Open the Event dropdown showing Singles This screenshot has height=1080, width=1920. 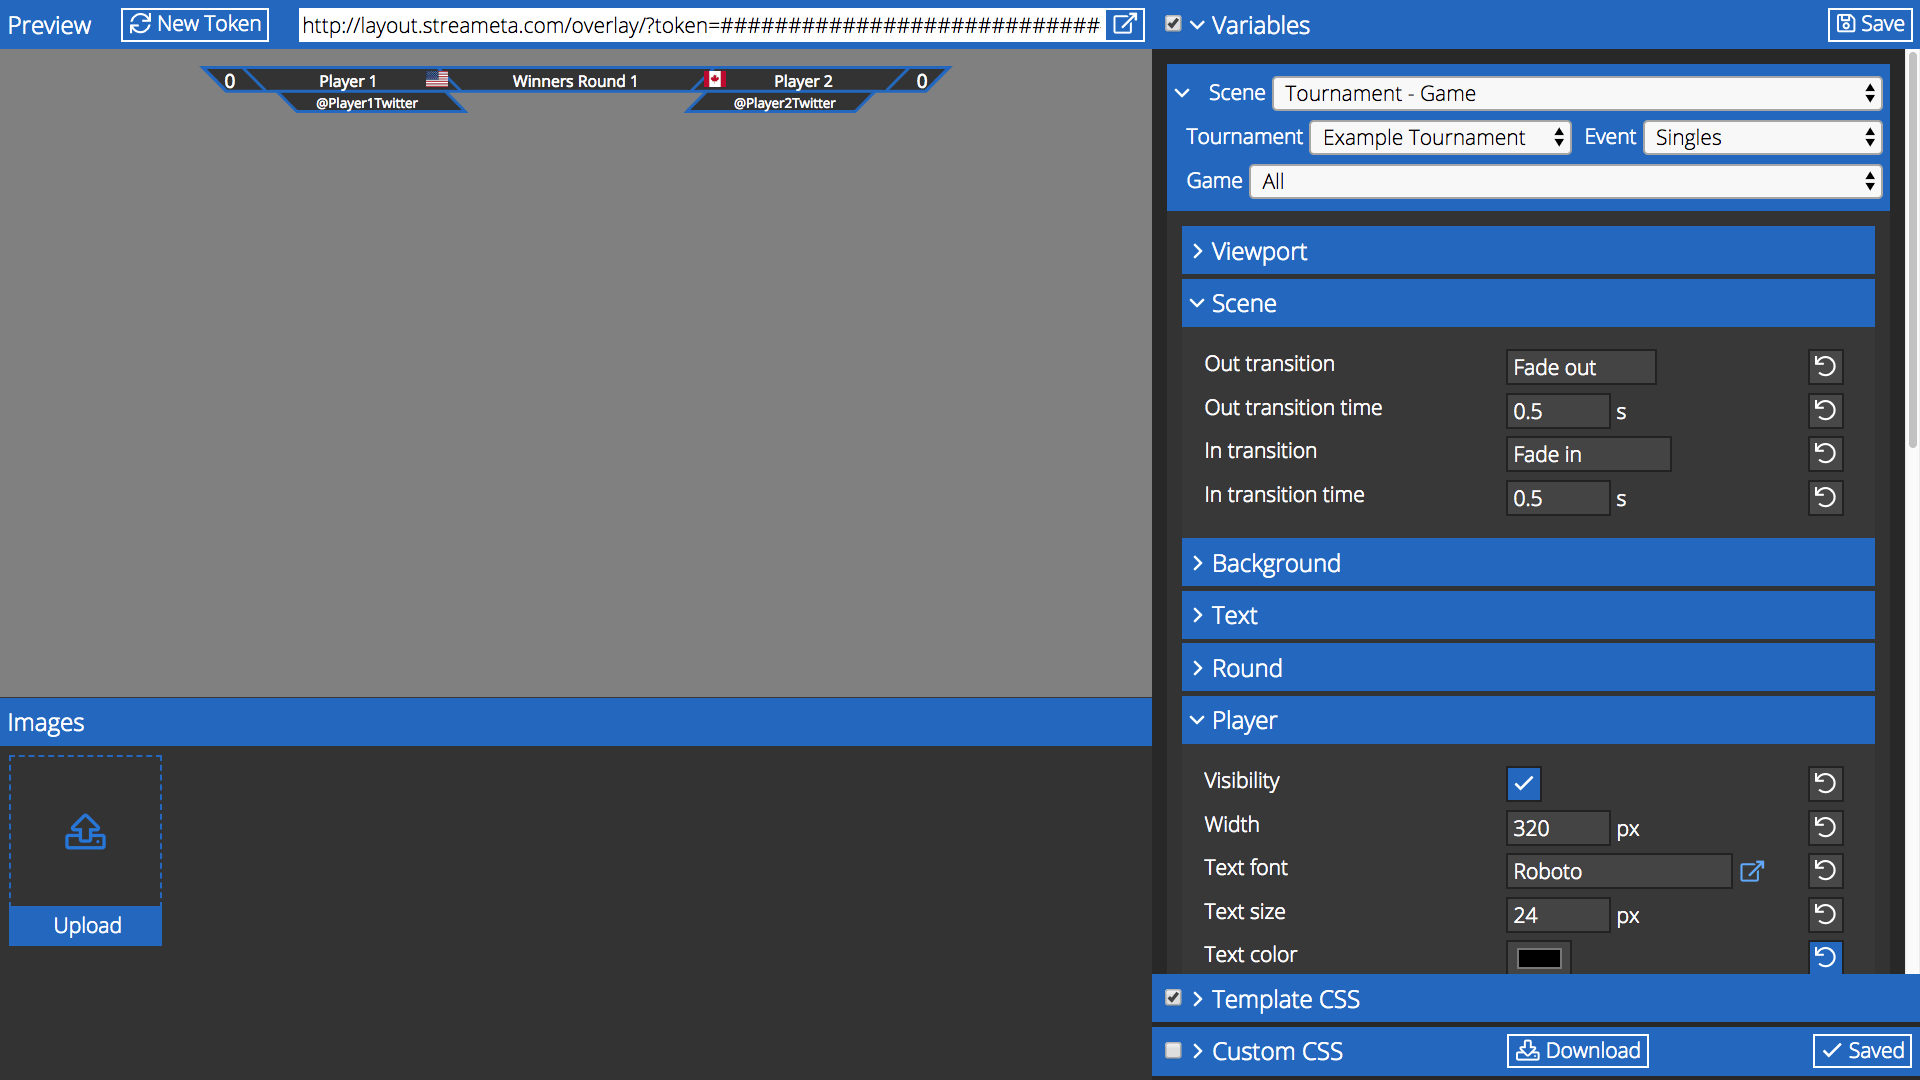click(1762, 137)
